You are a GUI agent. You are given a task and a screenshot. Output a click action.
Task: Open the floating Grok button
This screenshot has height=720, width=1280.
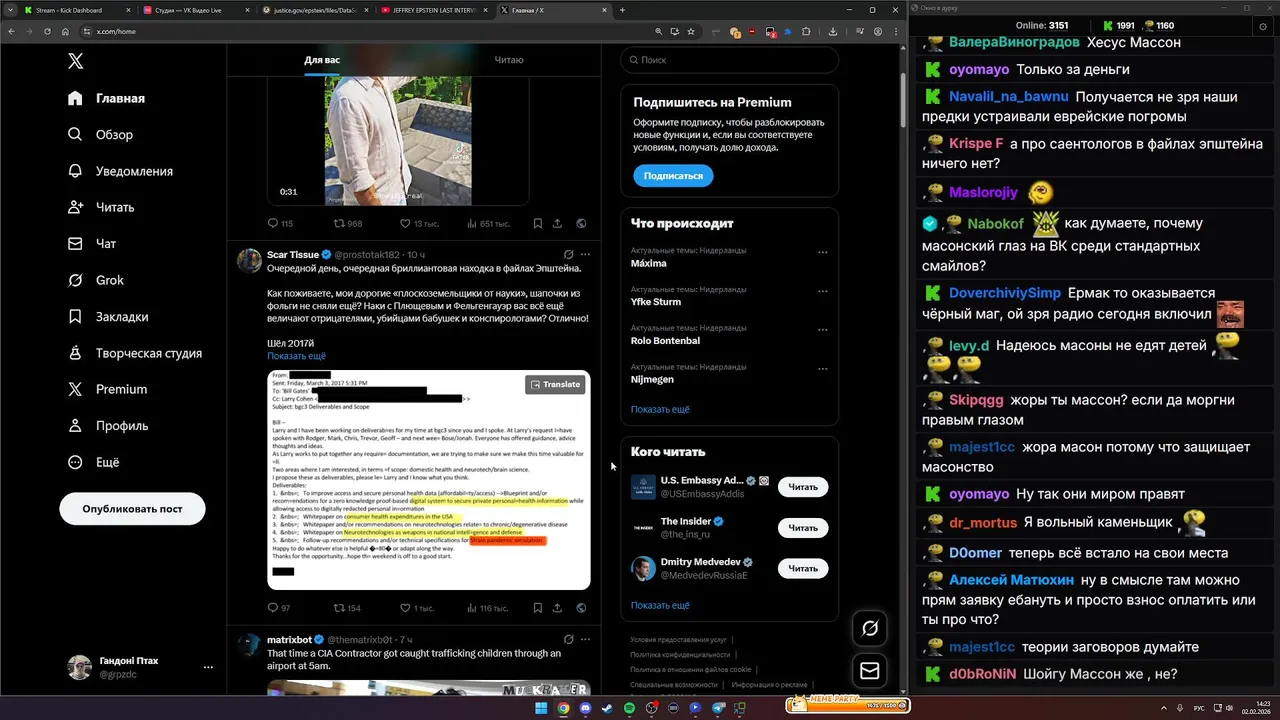pos(870,628)
